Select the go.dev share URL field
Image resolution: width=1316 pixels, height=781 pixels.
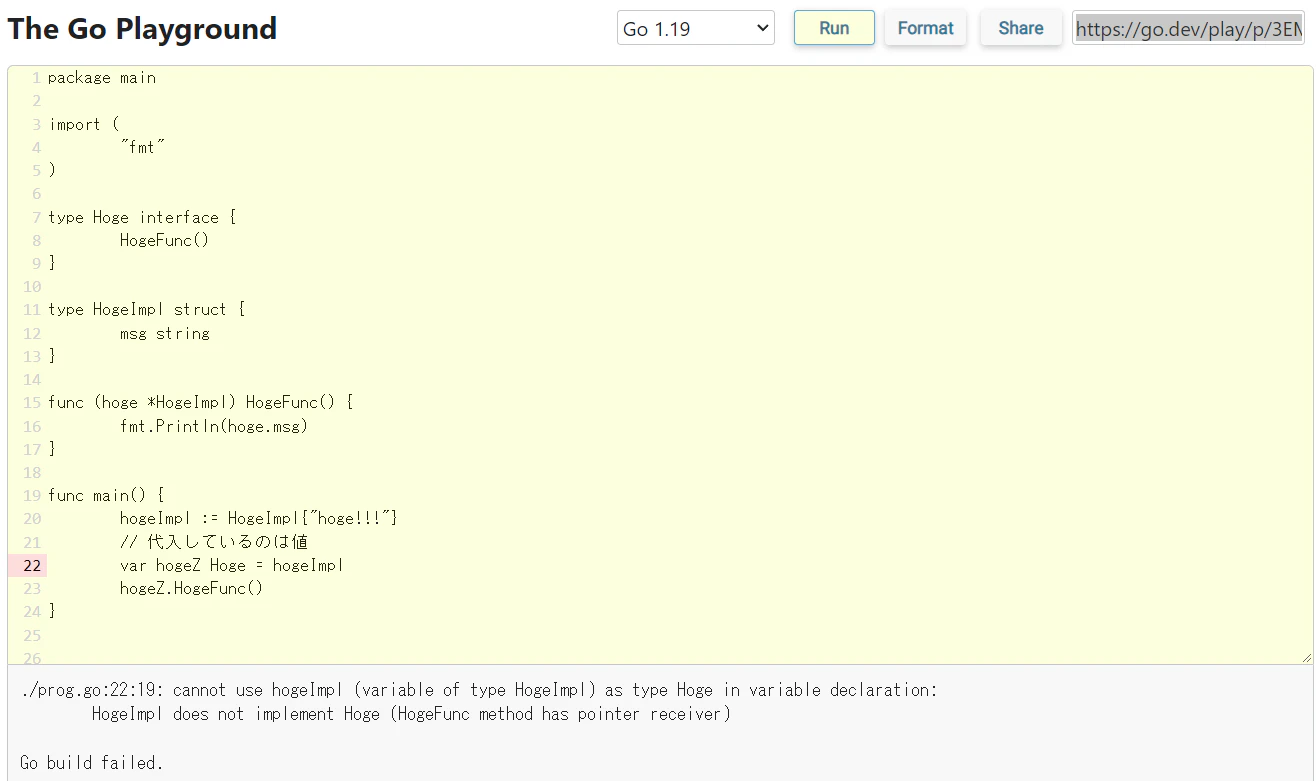pos(1188,29)
